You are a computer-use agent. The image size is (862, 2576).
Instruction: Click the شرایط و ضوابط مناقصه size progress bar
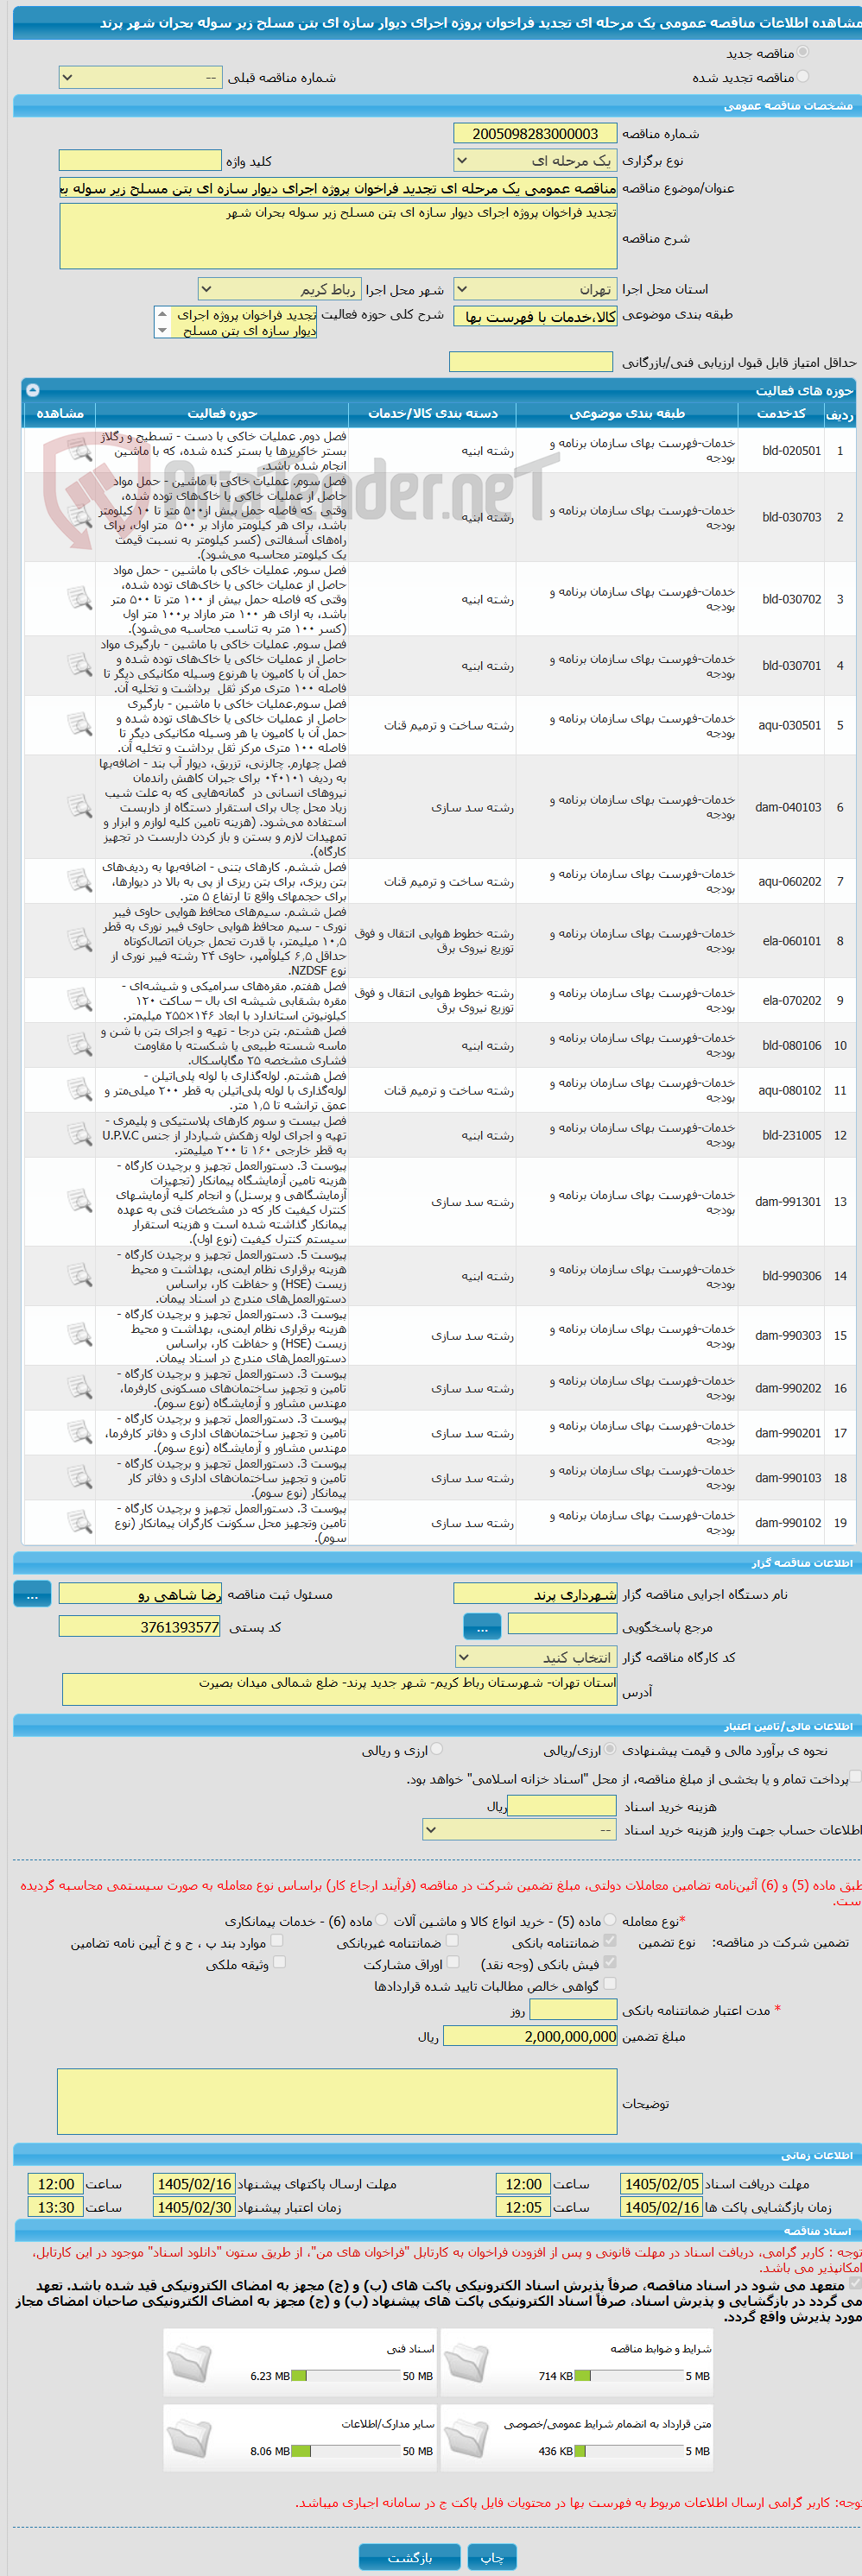629,2375
